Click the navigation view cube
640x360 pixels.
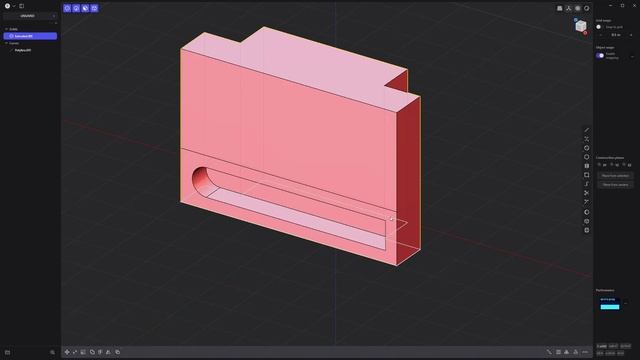(581, 26)
